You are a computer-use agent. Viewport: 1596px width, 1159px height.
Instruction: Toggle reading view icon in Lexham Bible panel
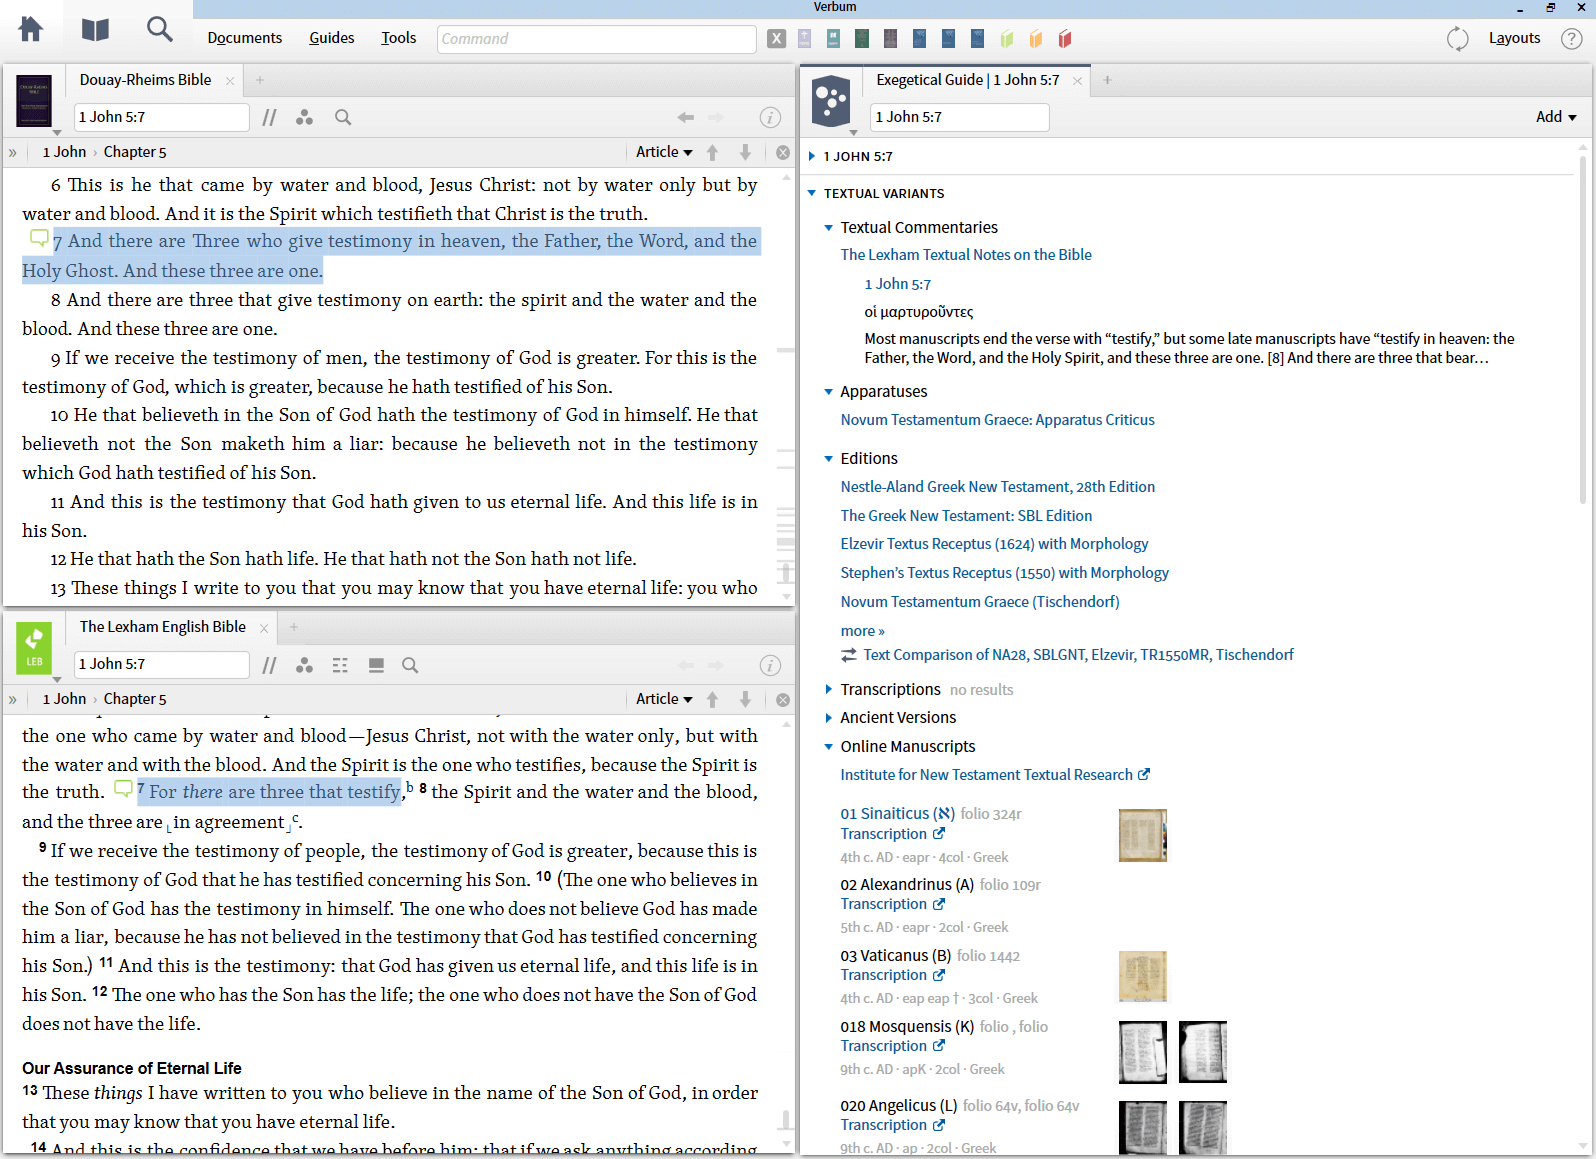376,666
